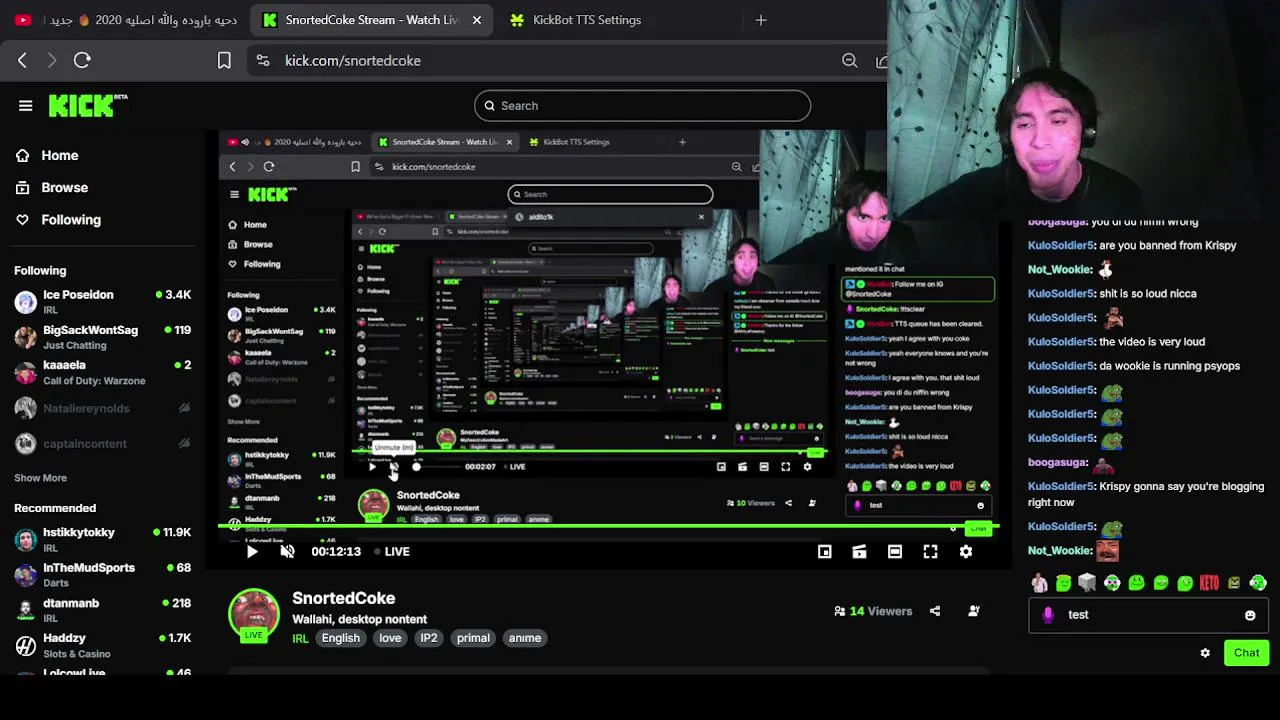Insert the green headset frog emote

pos(1111,583)
